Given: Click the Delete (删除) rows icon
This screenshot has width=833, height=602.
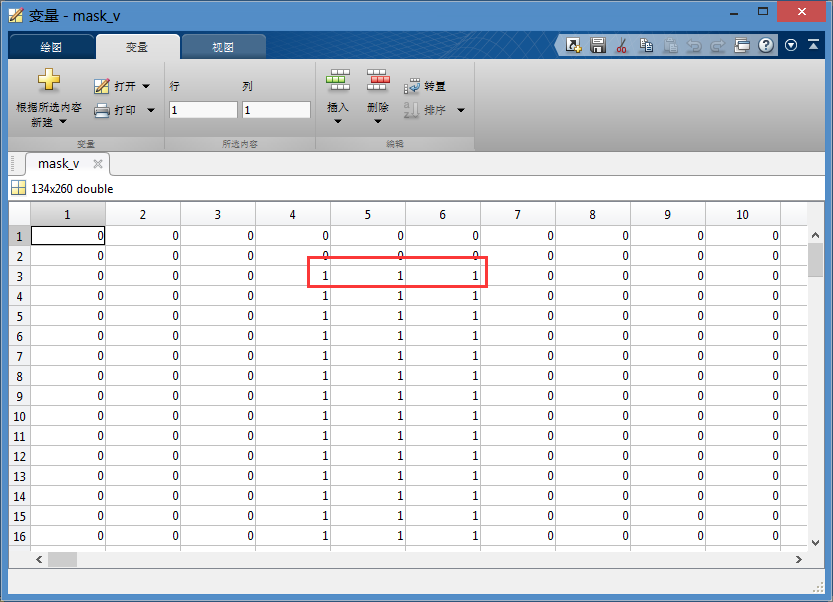Looking at the screenshot, I should coord(377,82).
